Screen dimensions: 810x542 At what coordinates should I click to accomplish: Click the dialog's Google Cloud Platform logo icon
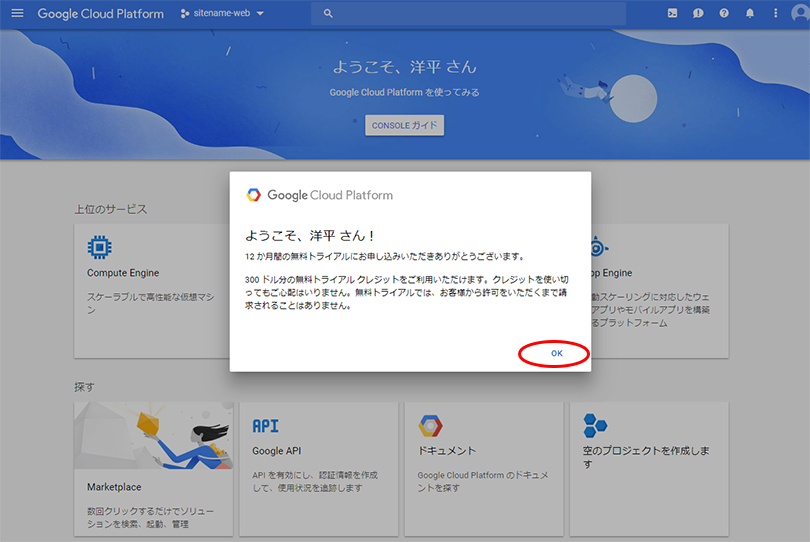[254, 195]
